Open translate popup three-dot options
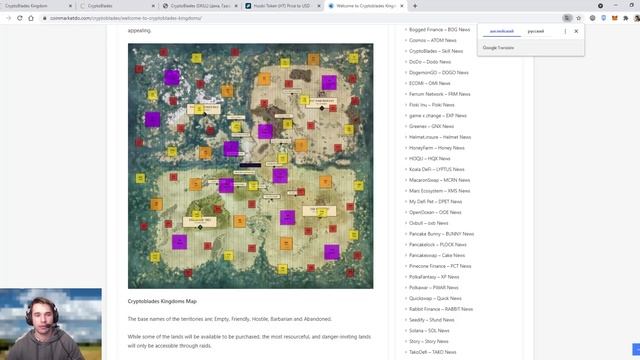Image resolution: width=640 pixels, height=360 pixels. coord(565,31)
